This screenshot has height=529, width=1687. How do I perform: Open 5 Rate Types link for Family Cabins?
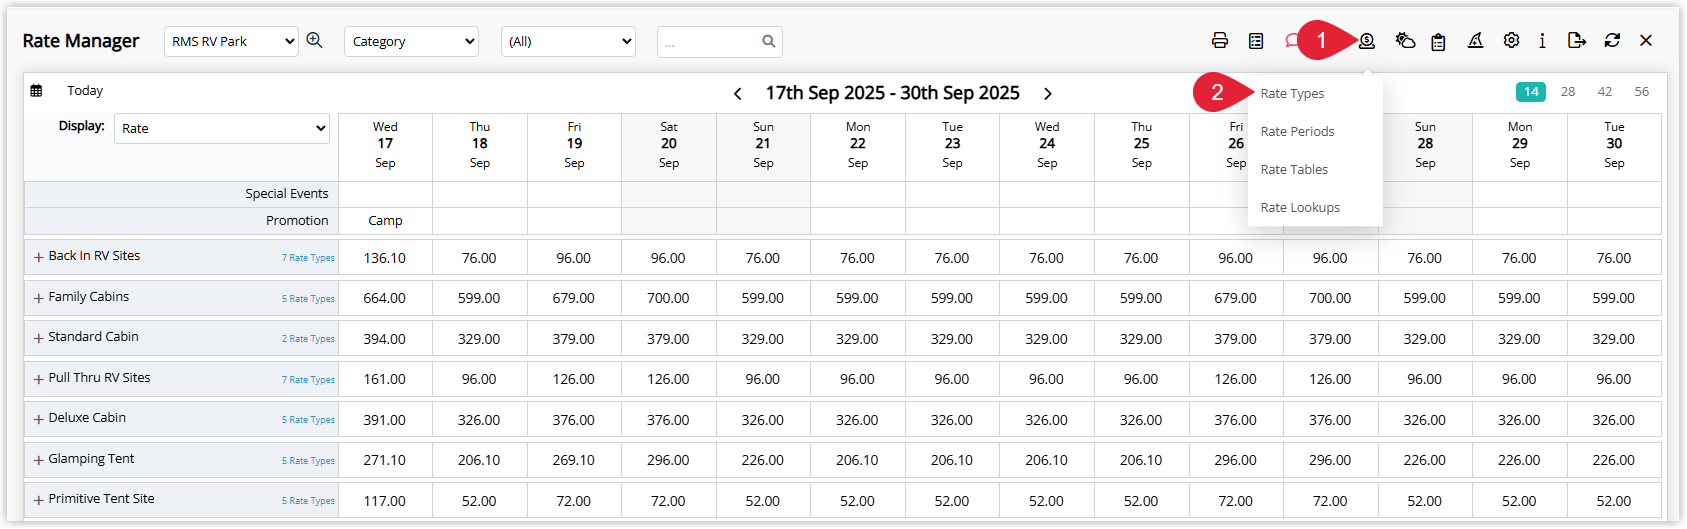click(308, 299)
